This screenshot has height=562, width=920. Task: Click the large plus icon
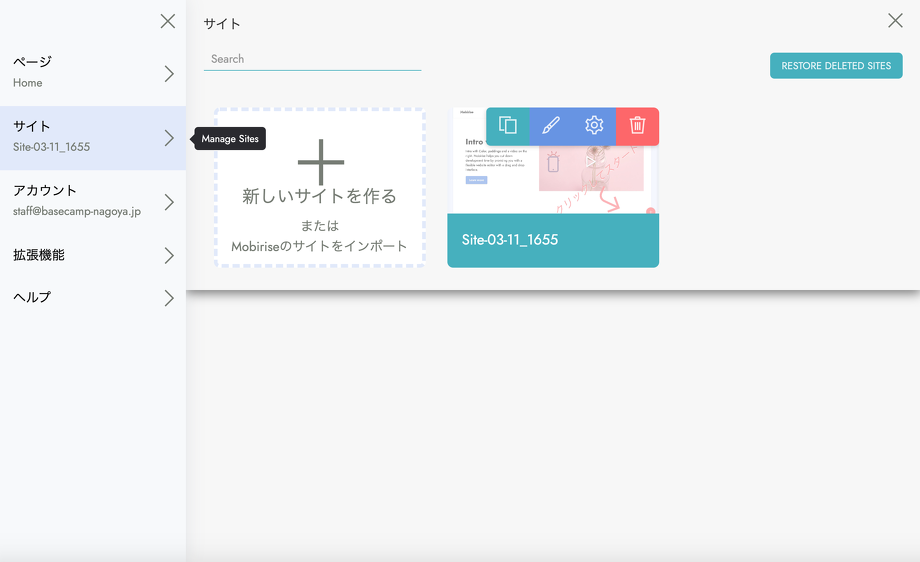pos(320,162)
